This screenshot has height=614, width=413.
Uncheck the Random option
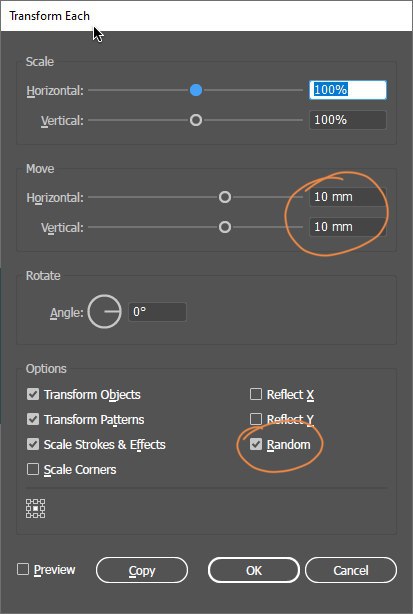pos(256,444)
